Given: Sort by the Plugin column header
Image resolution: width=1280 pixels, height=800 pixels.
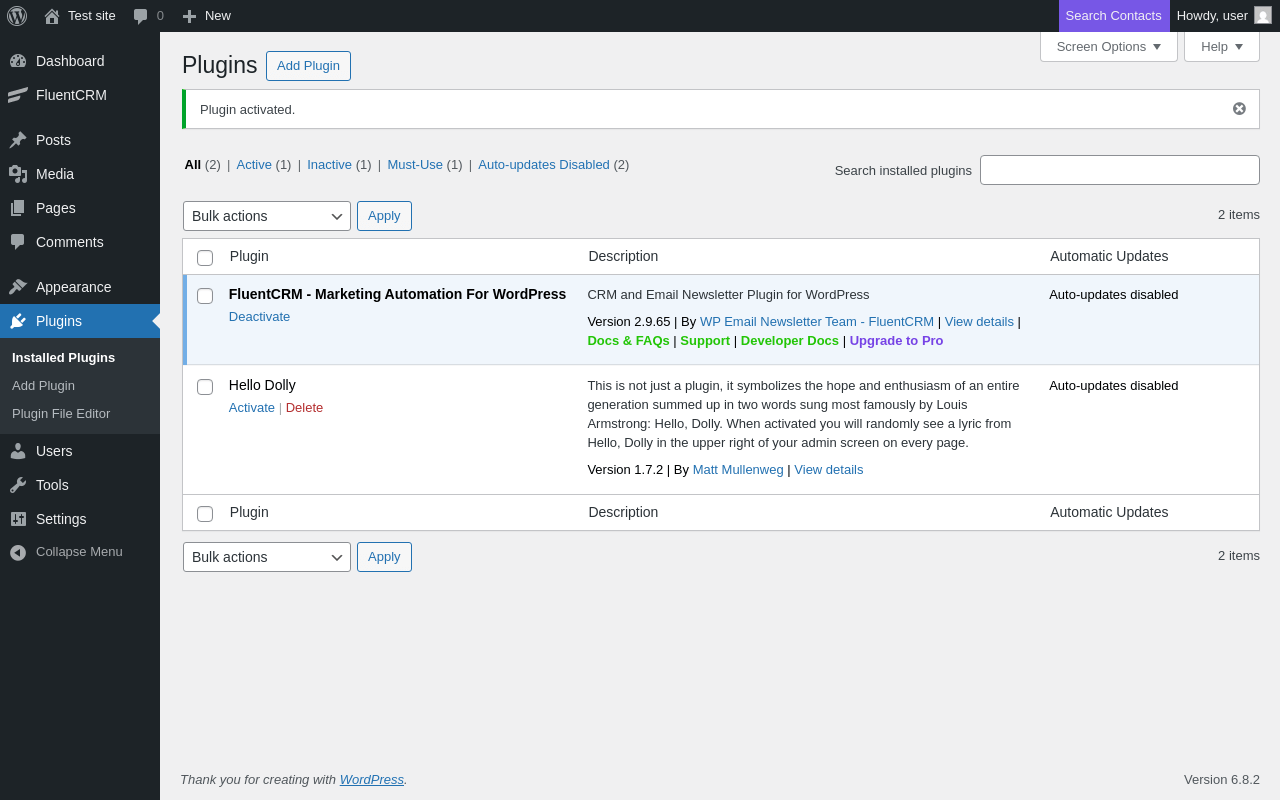Looking at the screenshot, I should point(249,256).
